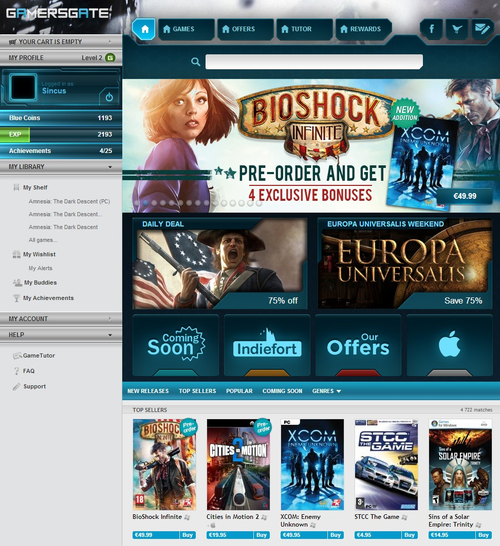500x546 pixels.
Task: Open the Apple Mac games tile
Action: (450, 345)
